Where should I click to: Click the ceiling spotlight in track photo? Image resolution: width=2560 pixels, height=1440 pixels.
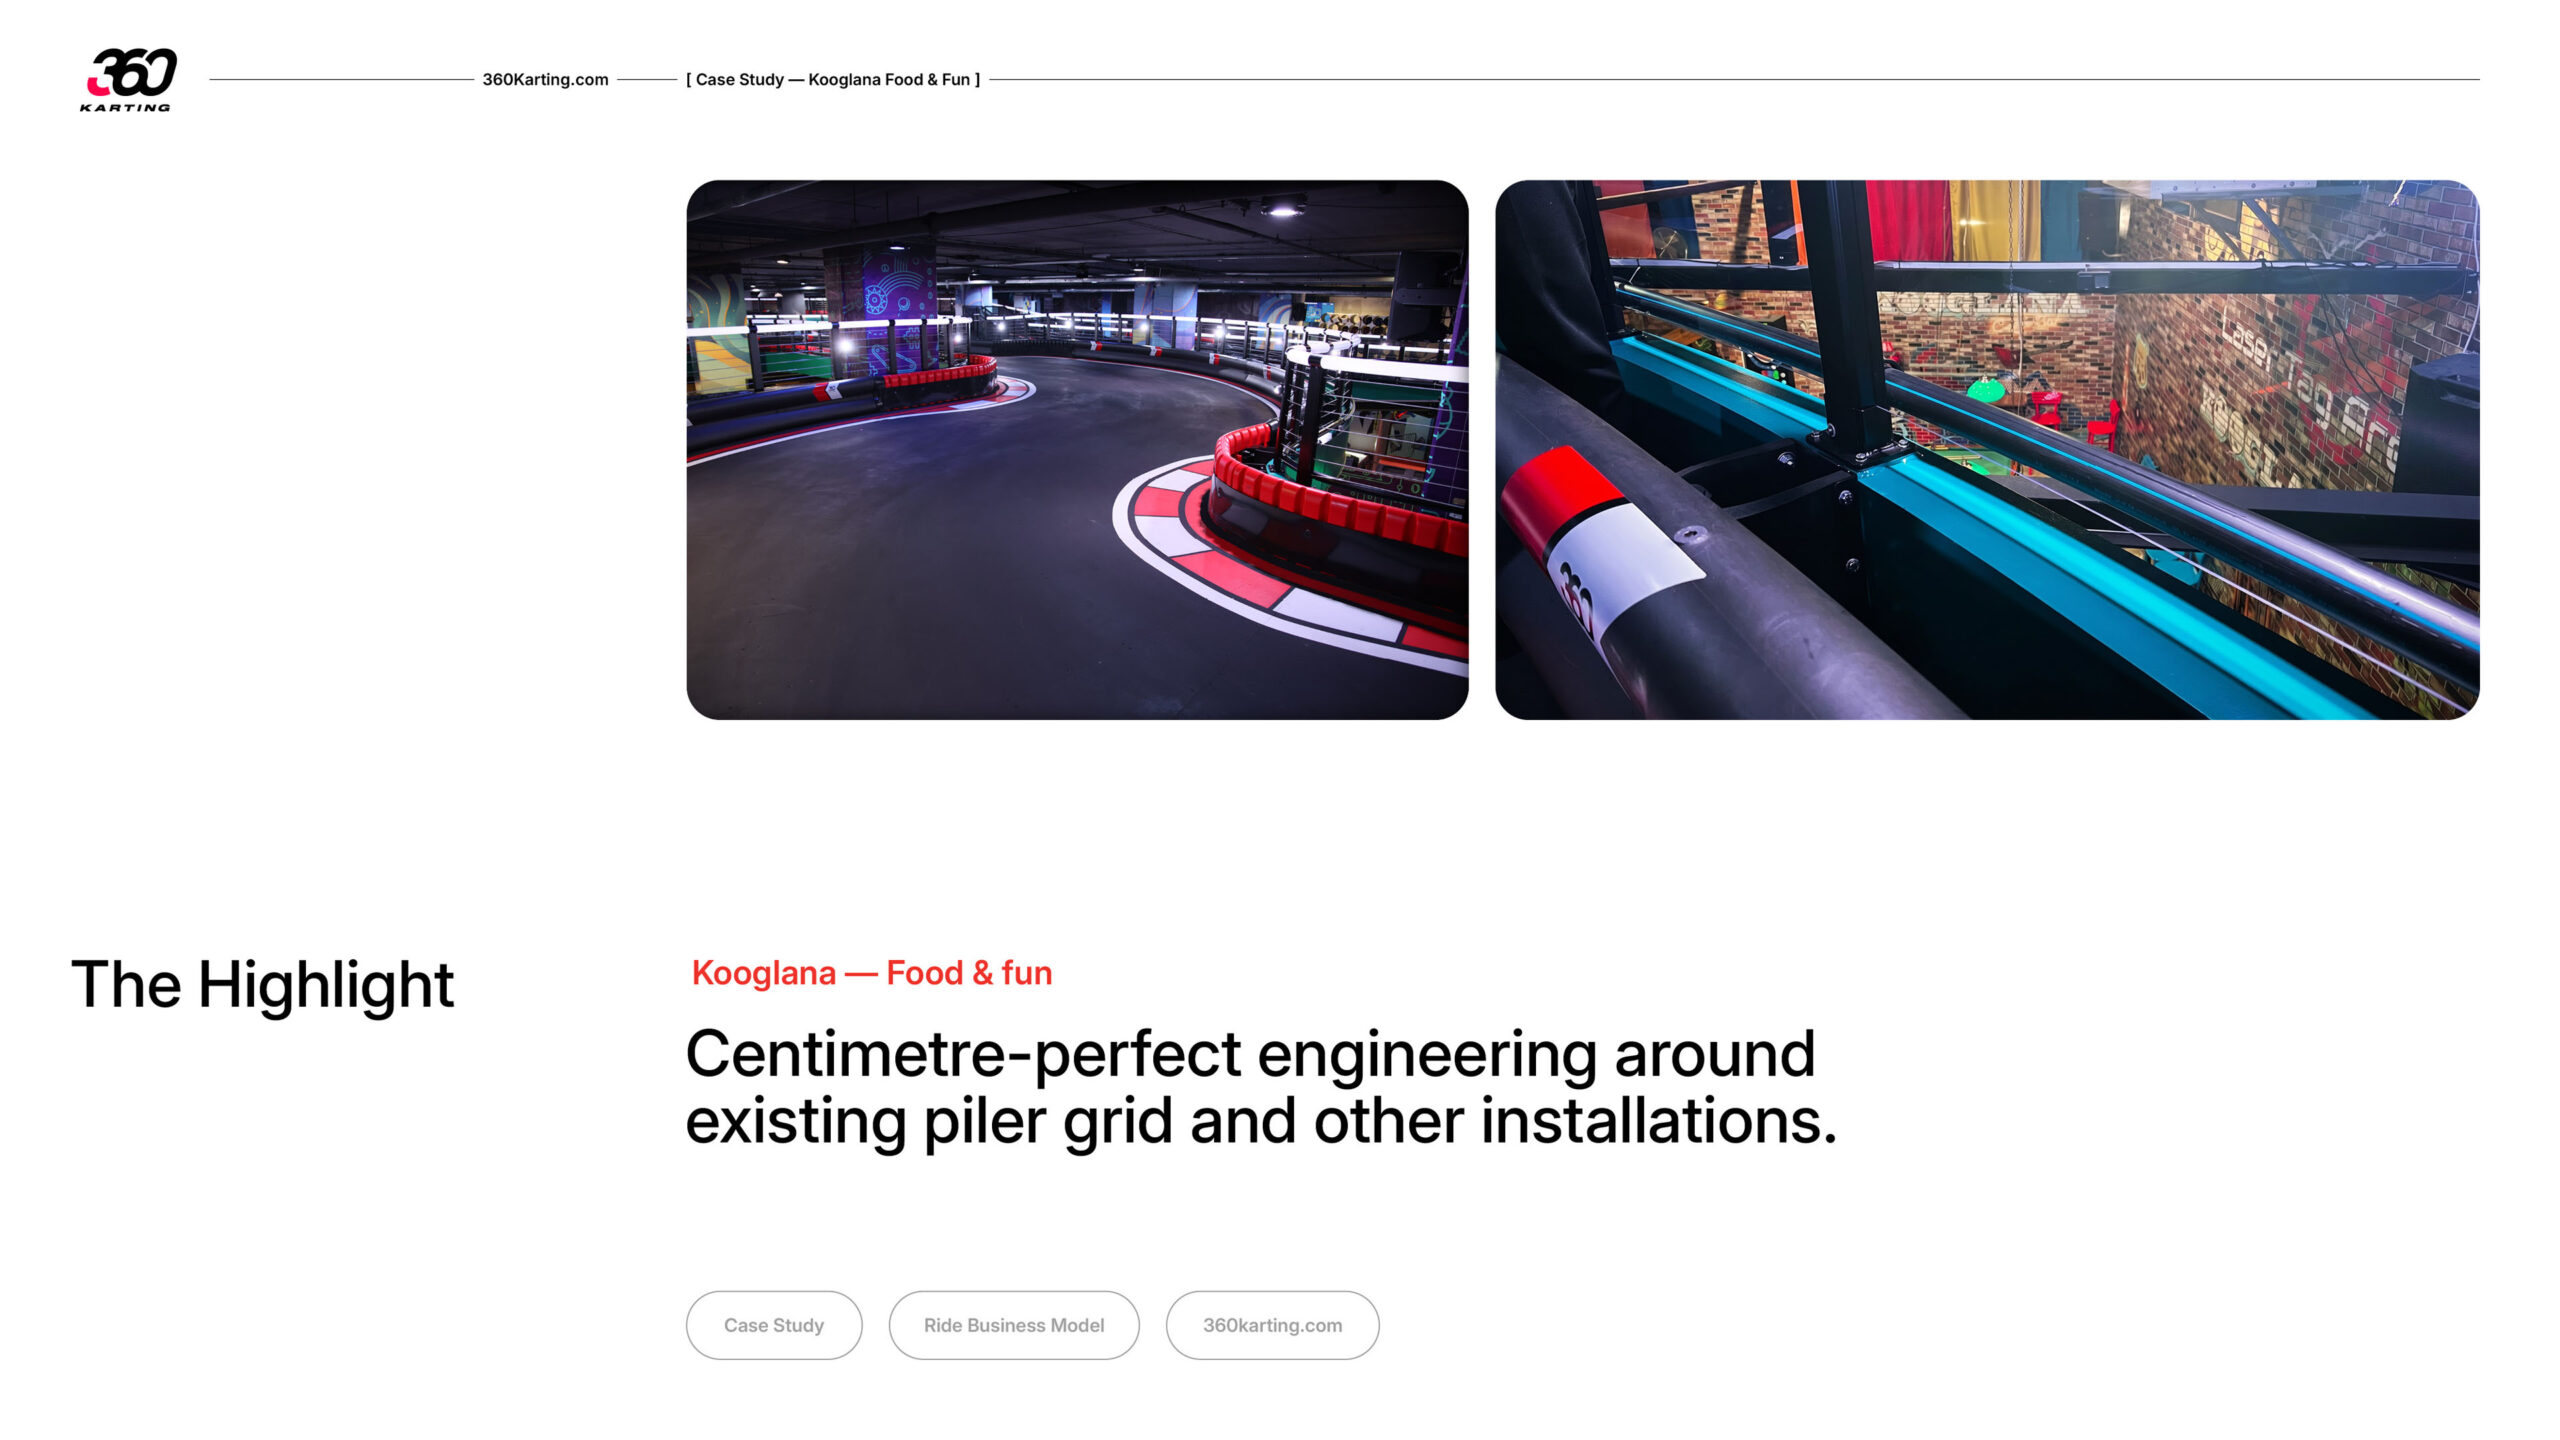tap(1283, 206)
